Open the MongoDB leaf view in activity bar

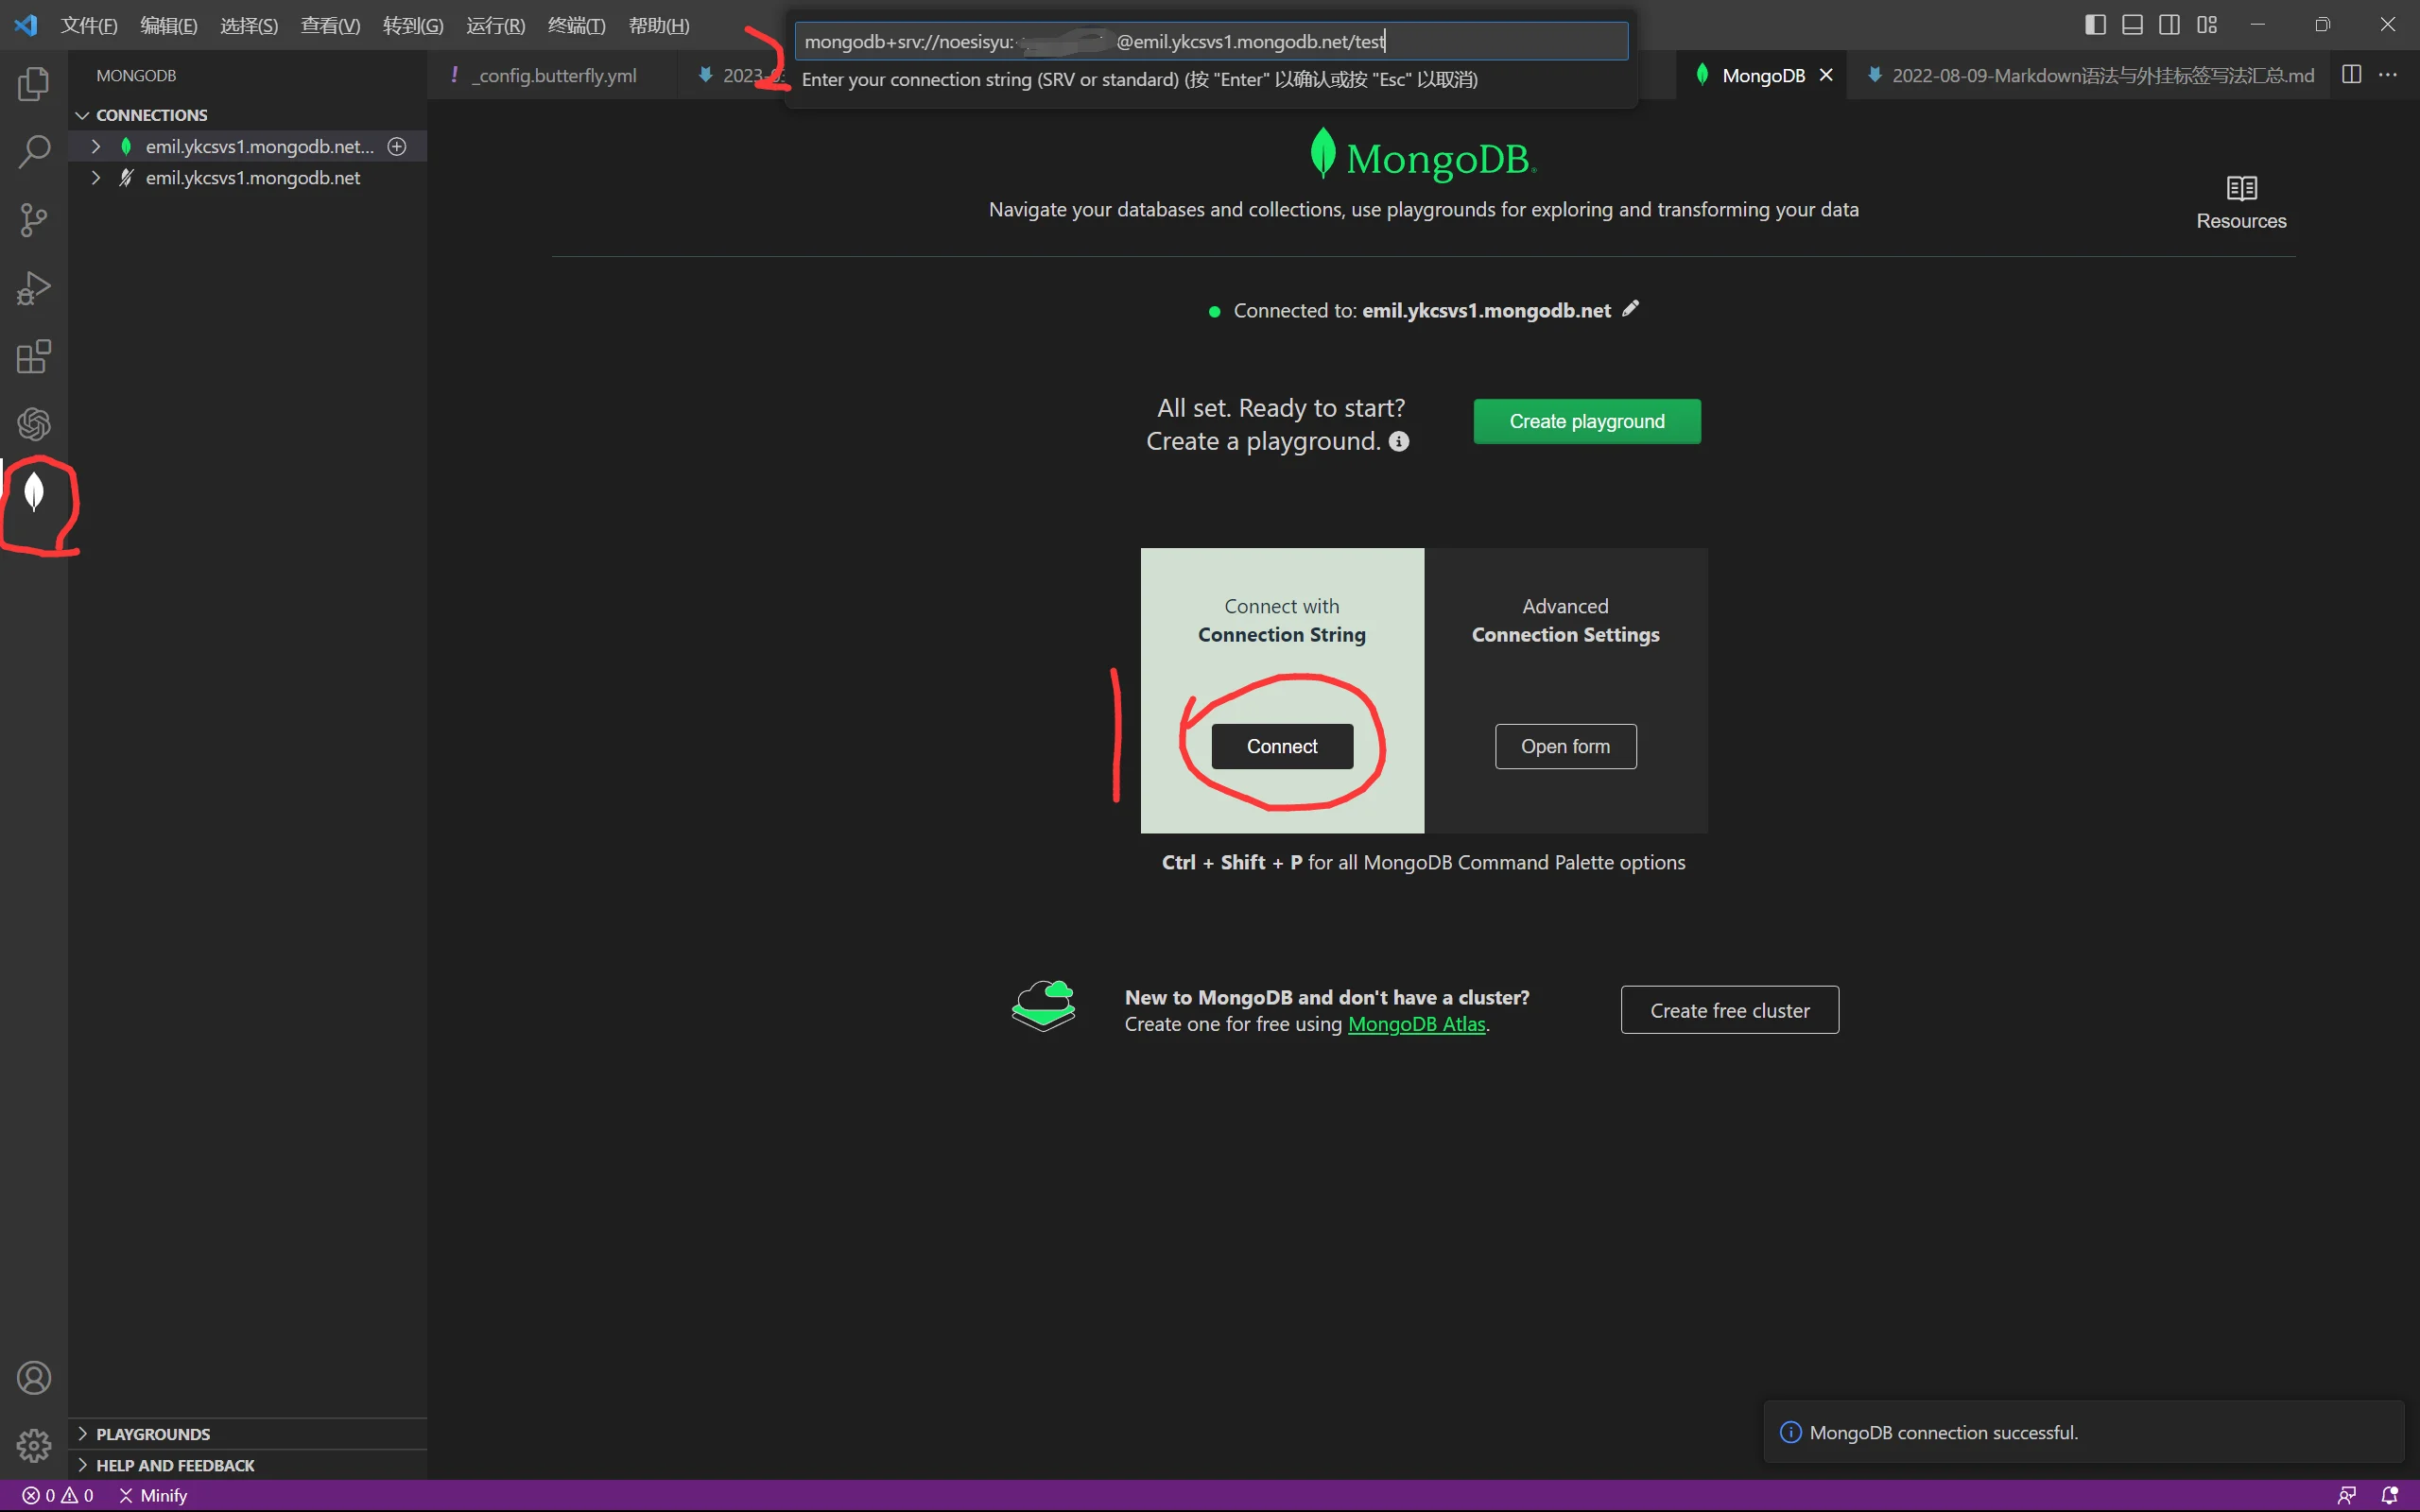34,492
